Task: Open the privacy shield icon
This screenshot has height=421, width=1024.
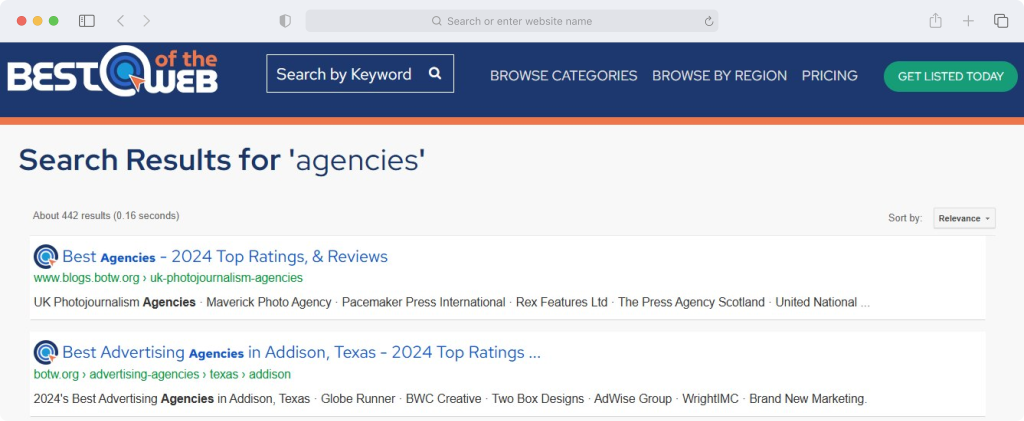Action: (285, 21)
